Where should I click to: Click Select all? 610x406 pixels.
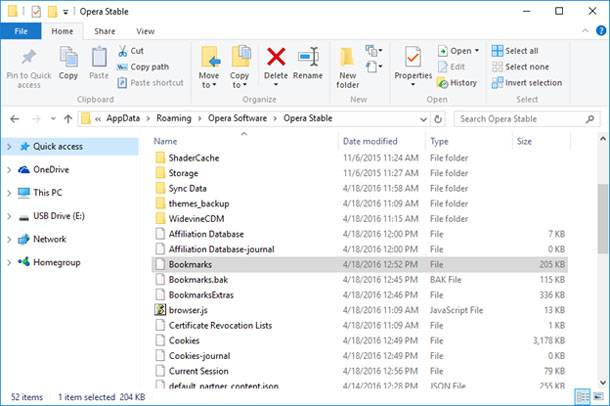515,51
